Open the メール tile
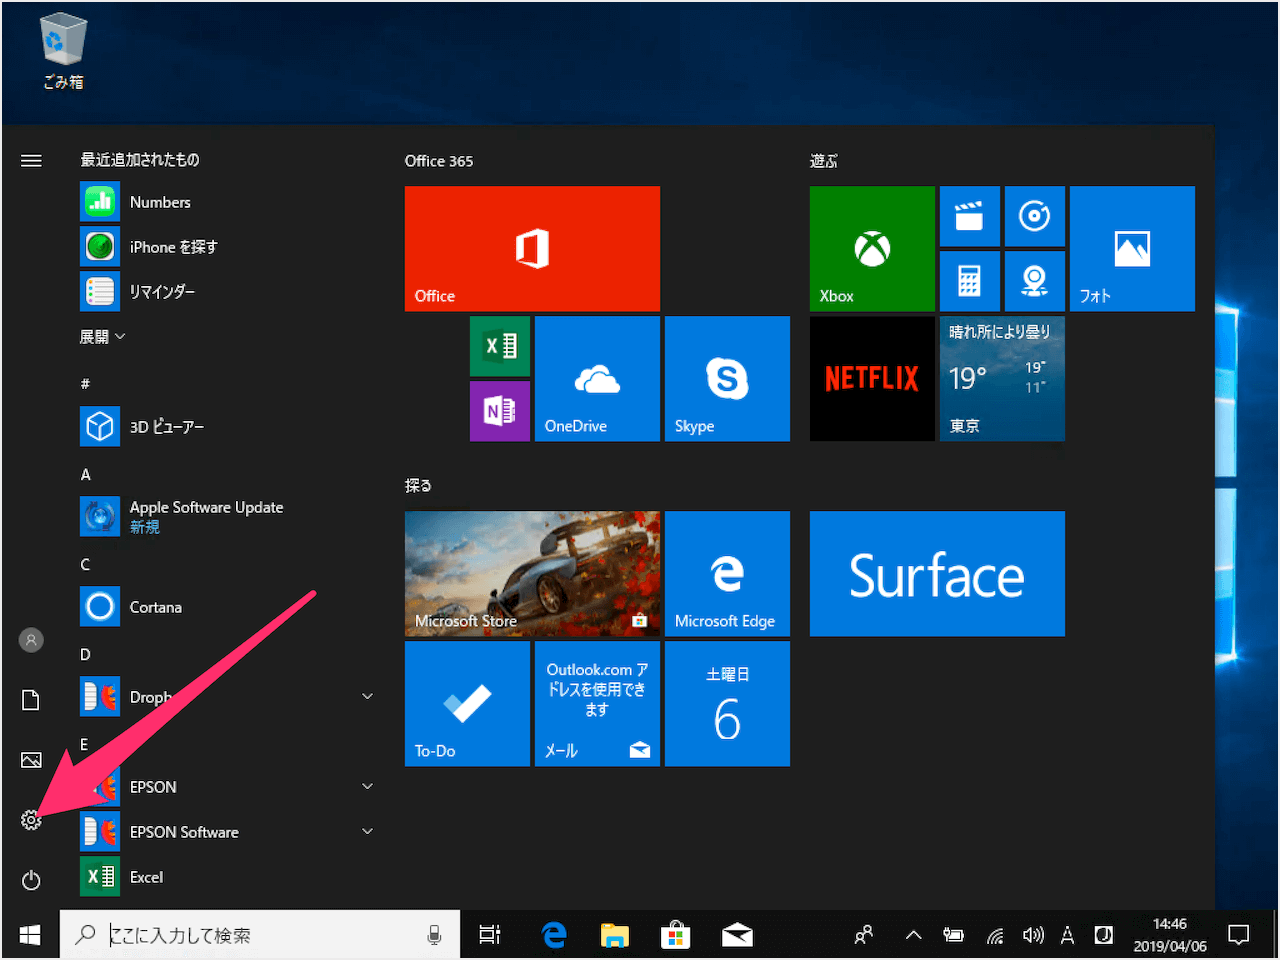 [x=597, y=704]
